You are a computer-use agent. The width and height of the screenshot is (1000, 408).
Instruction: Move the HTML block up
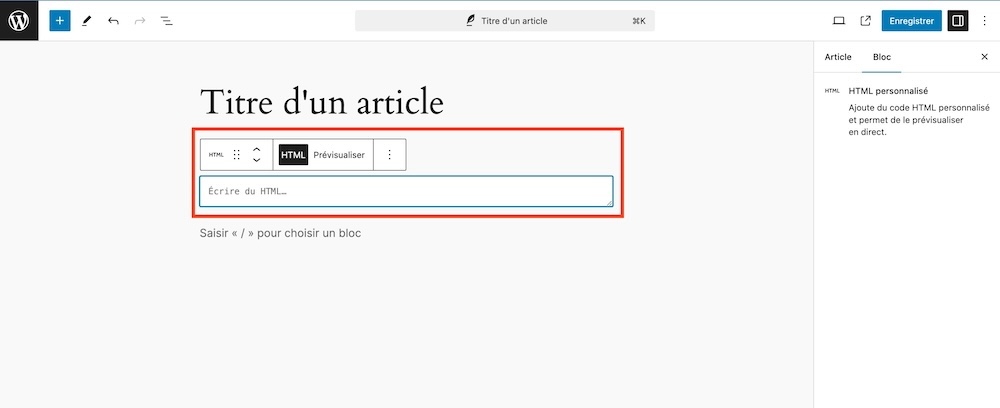tap(256, 149)
